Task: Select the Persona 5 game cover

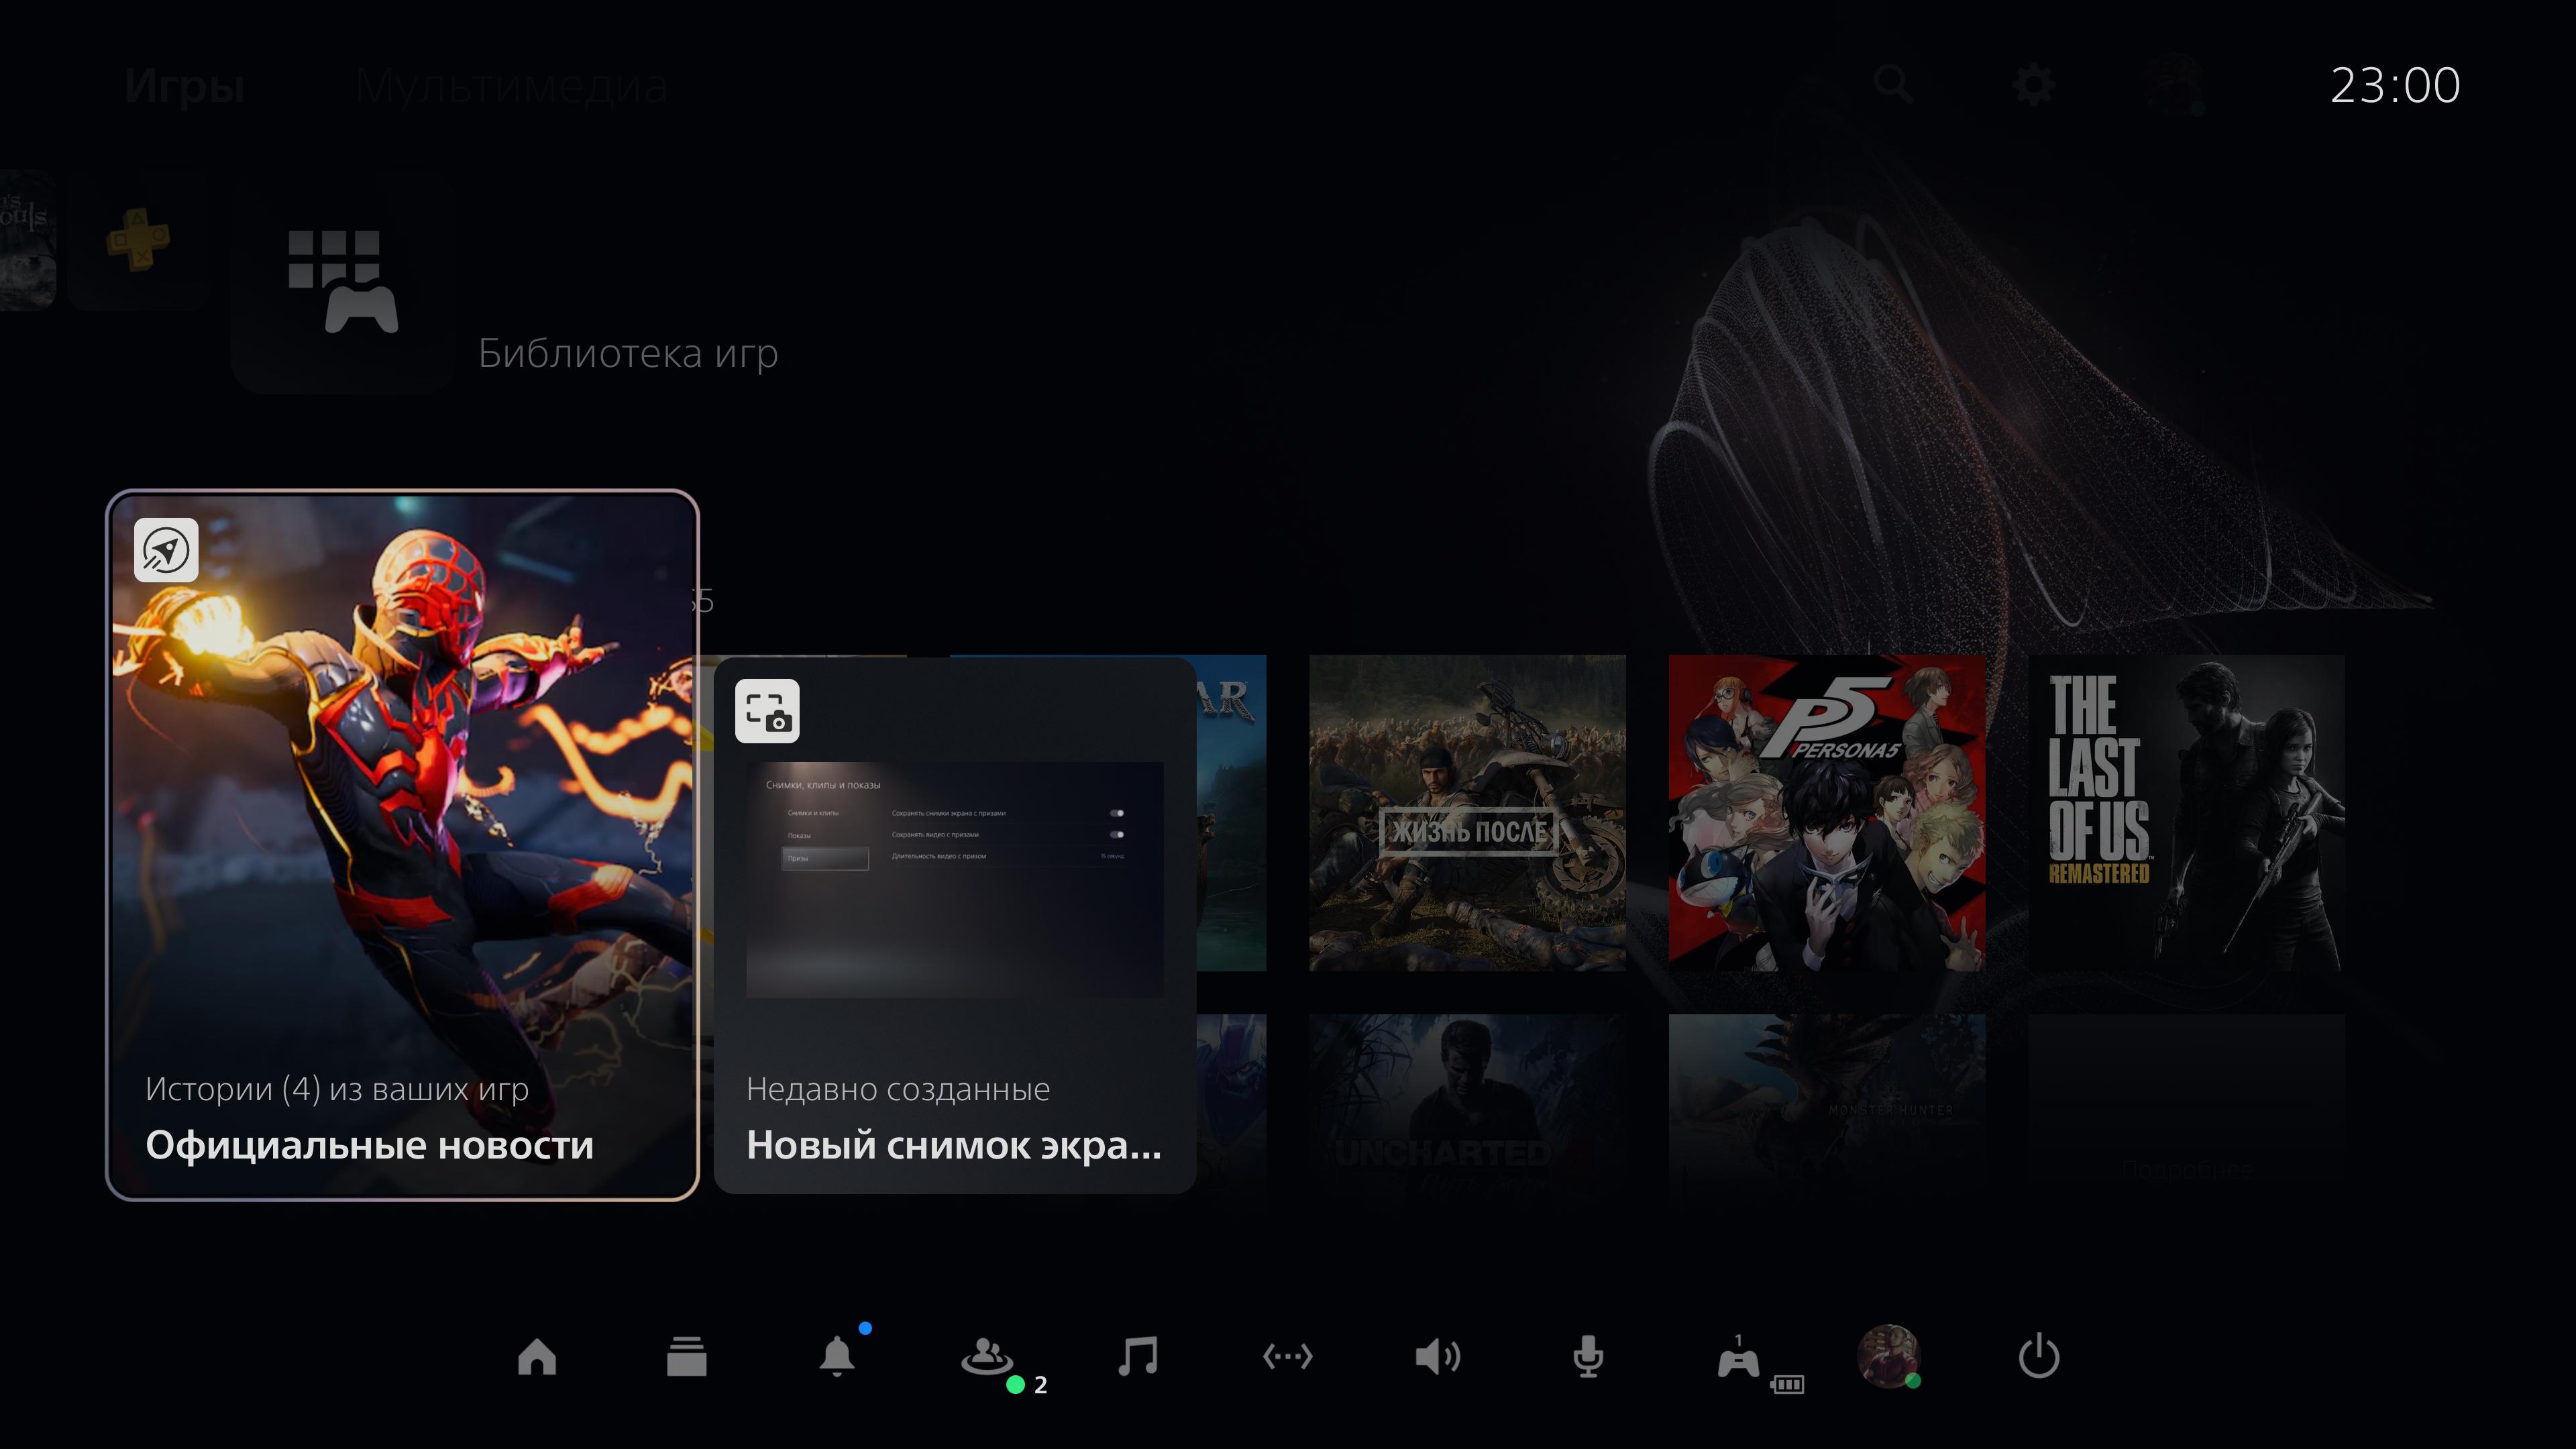Action: coord(1827,812)
